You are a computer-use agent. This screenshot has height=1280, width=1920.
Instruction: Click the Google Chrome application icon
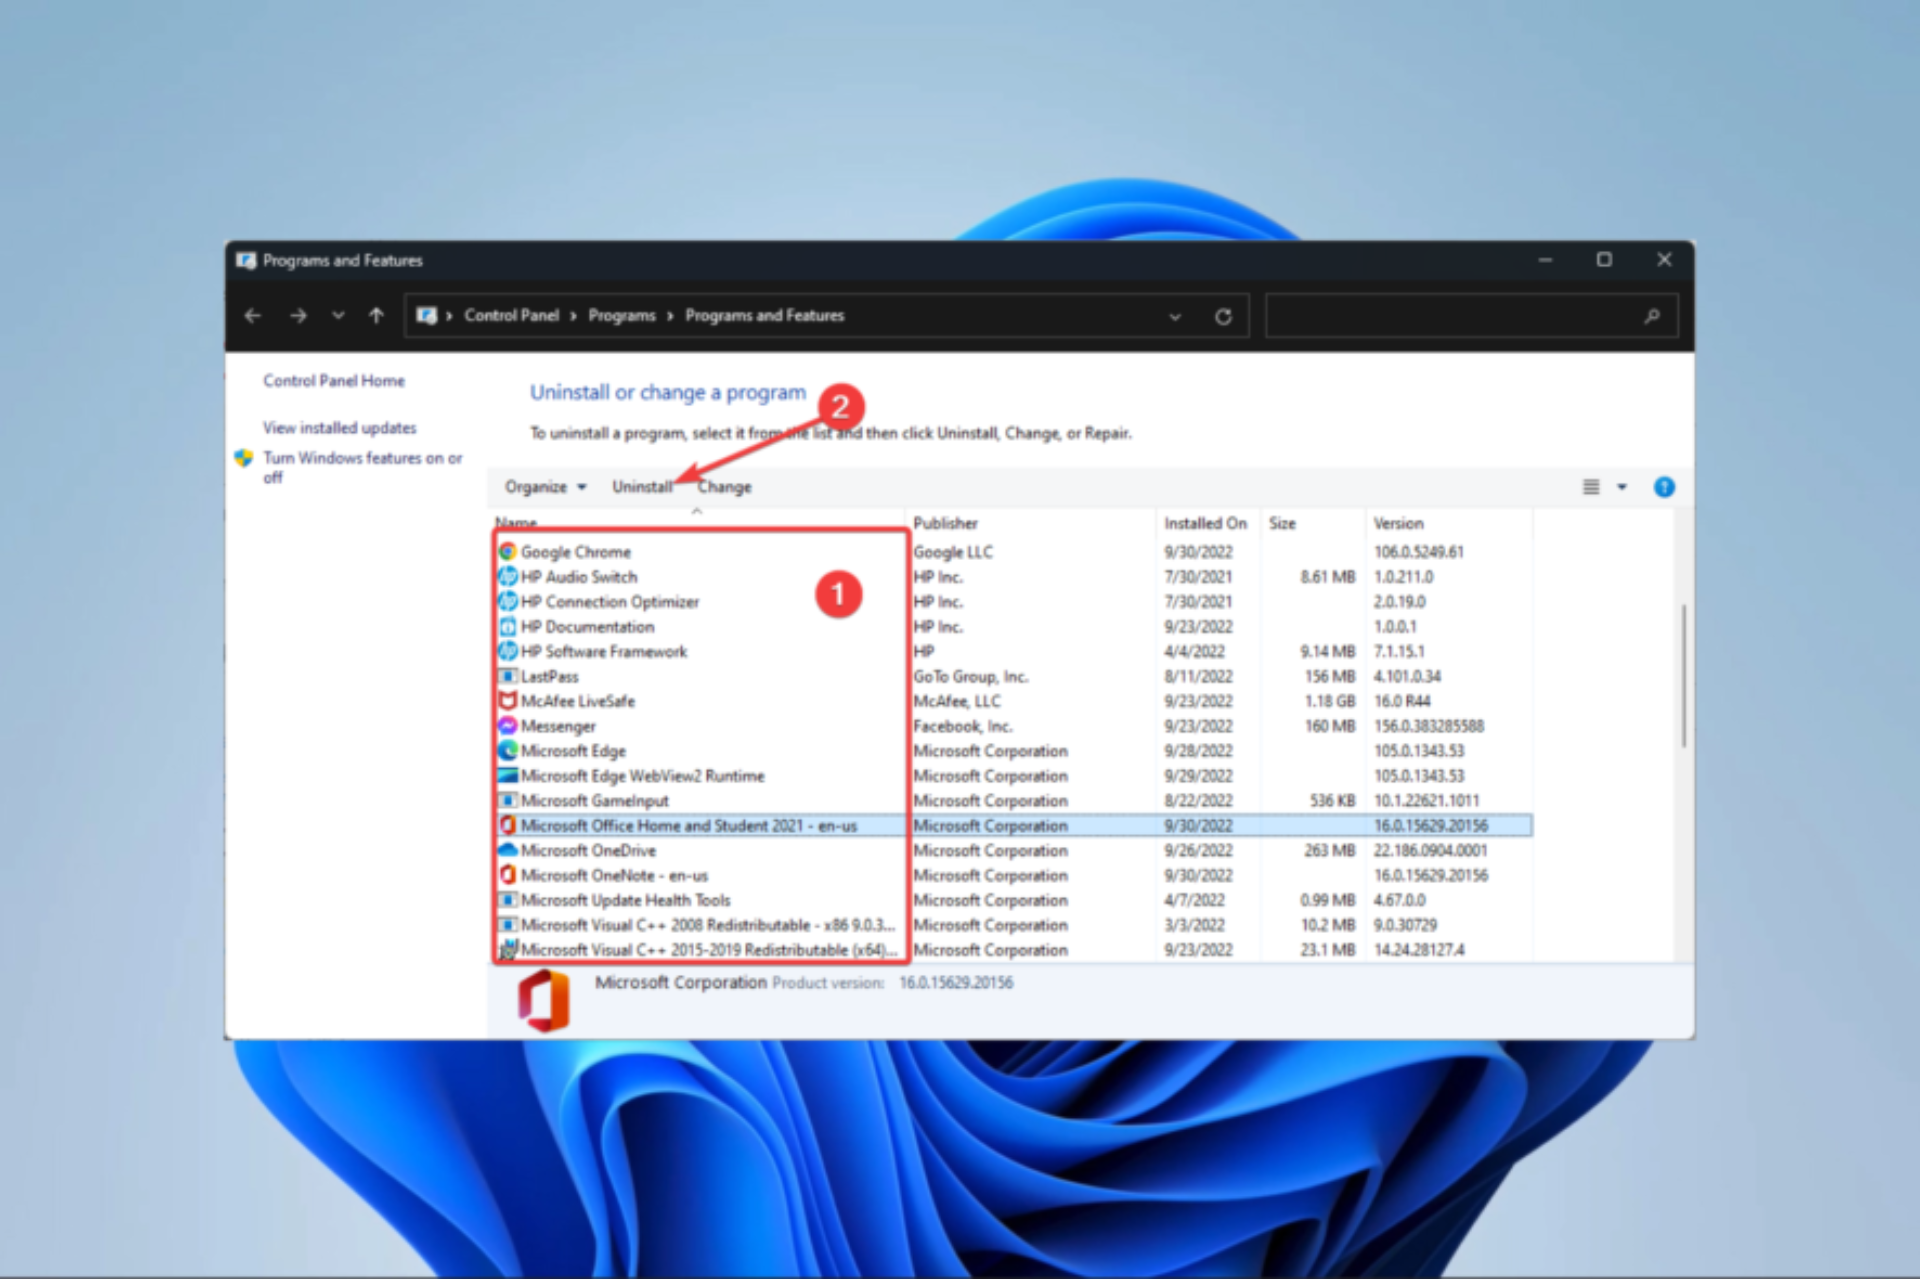(x=508, y=551)
